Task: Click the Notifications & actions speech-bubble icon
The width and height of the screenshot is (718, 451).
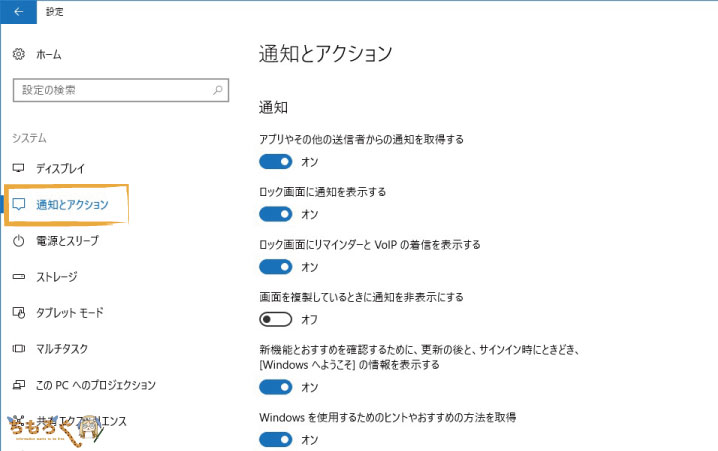Action: (19, 204)
